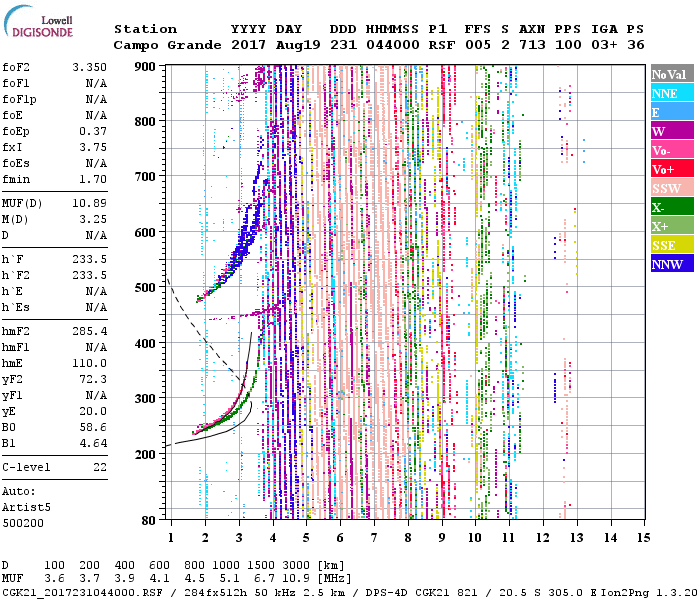Click the B0 value 58.6
This screenshot has height=600, width=700.
pos(93,428)
